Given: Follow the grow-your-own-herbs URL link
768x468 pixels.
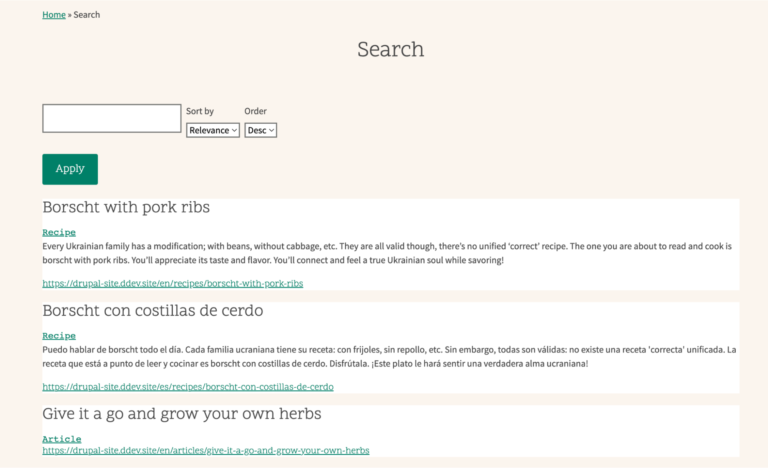Looking at the screenshot, I should [206, 450].
